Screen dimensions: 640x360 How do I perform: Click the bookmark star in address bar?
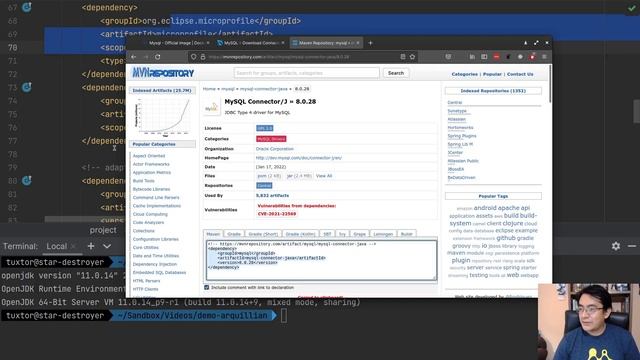(x=412, y=57)
